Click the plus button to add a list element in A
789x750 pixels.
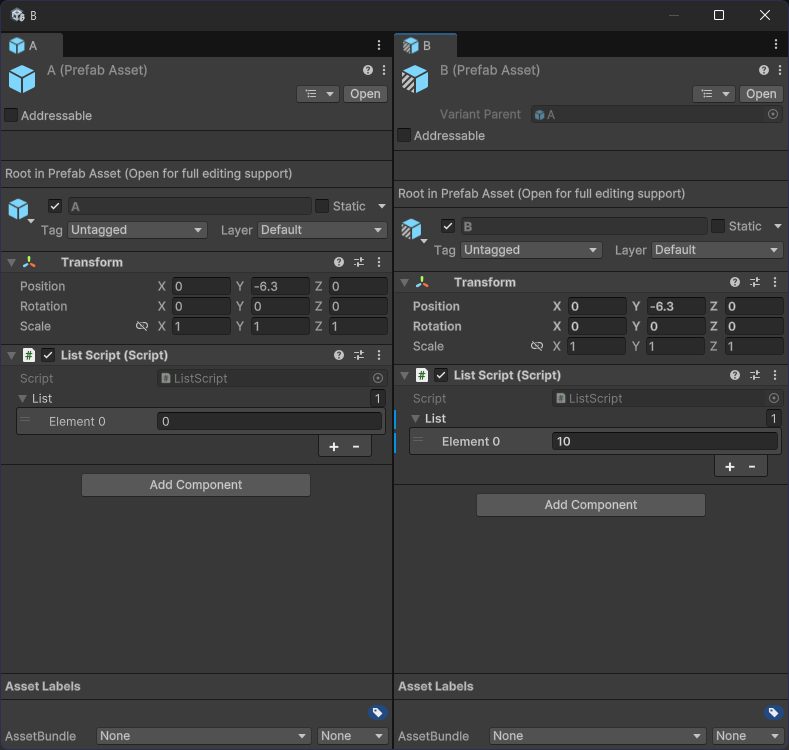[334, 447]
